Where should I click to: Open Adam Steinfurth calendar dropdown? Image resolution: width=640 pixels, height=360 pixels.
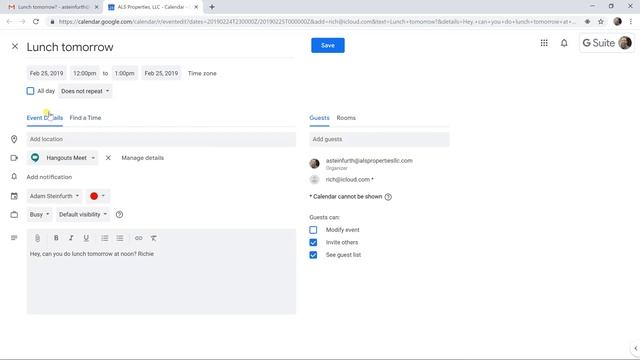coord(54,196)
